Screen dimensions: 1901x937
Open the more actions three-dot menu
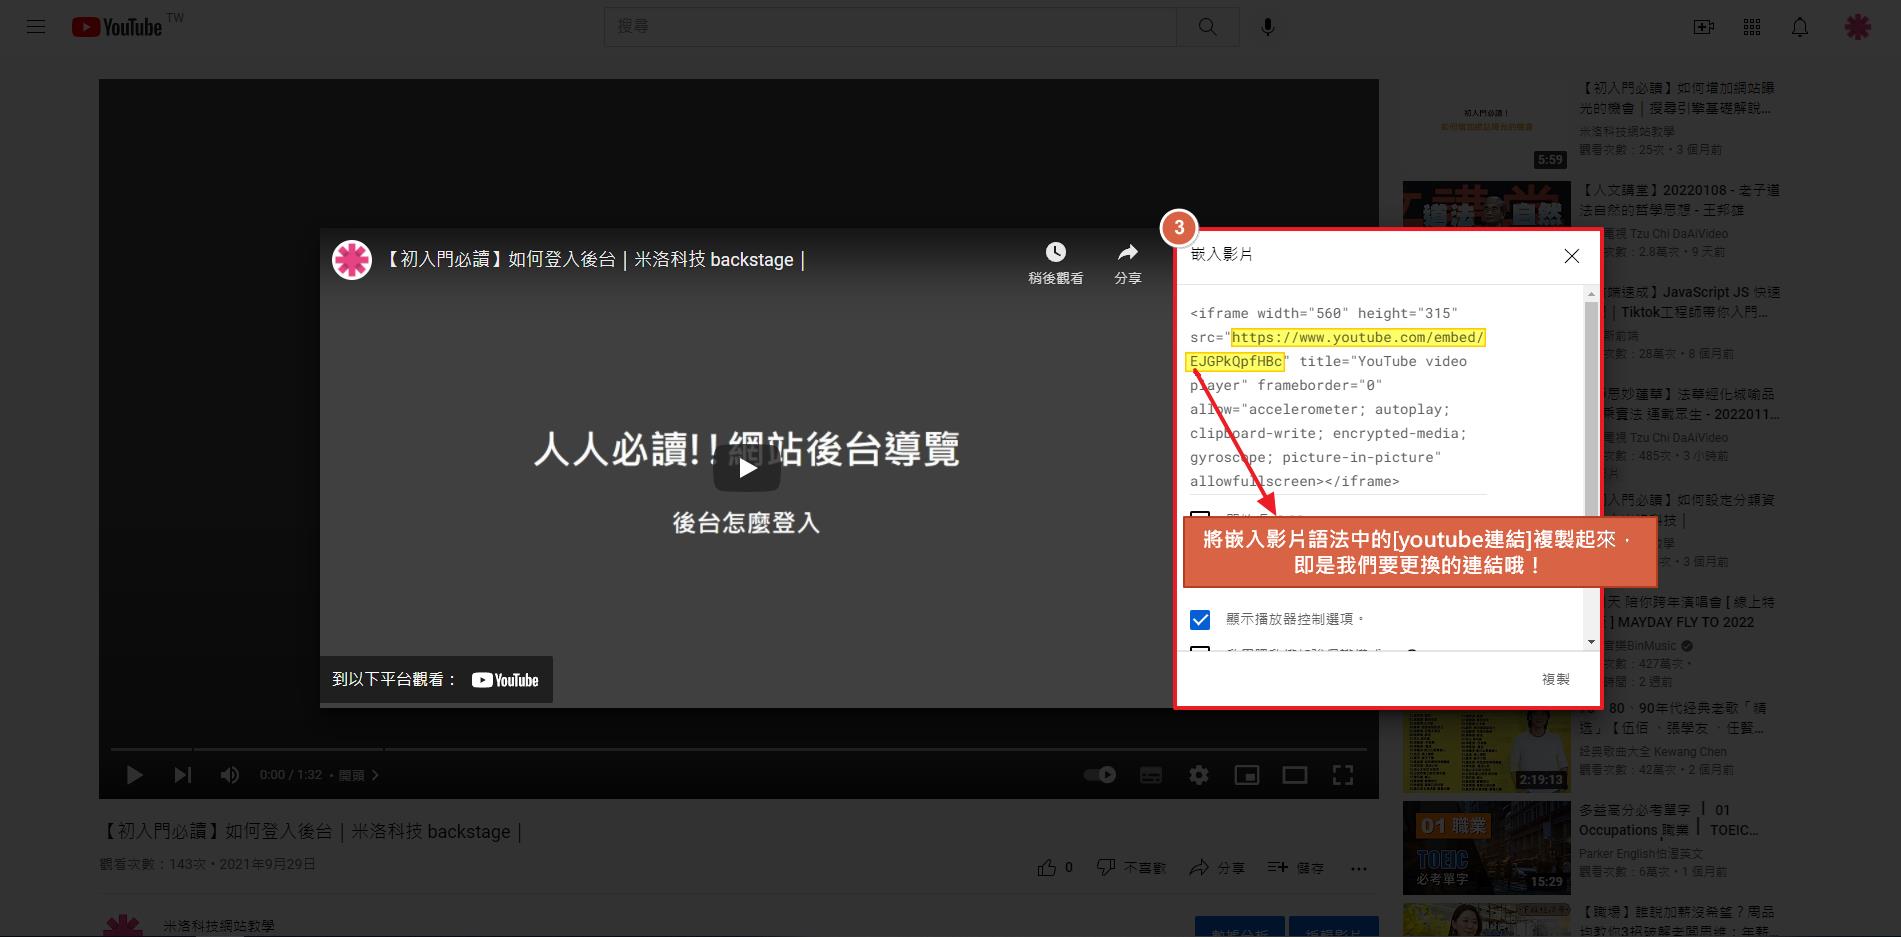tap(1358, 868)
